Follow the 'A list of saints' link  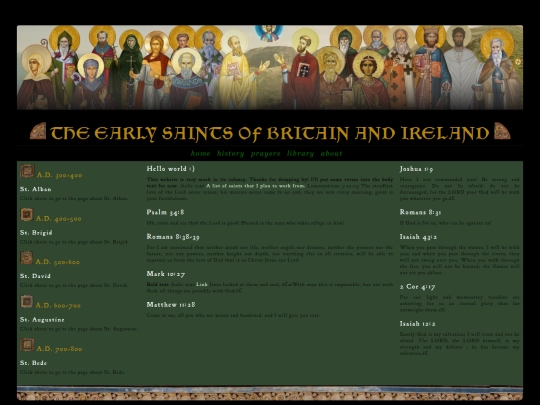(256, 186)
